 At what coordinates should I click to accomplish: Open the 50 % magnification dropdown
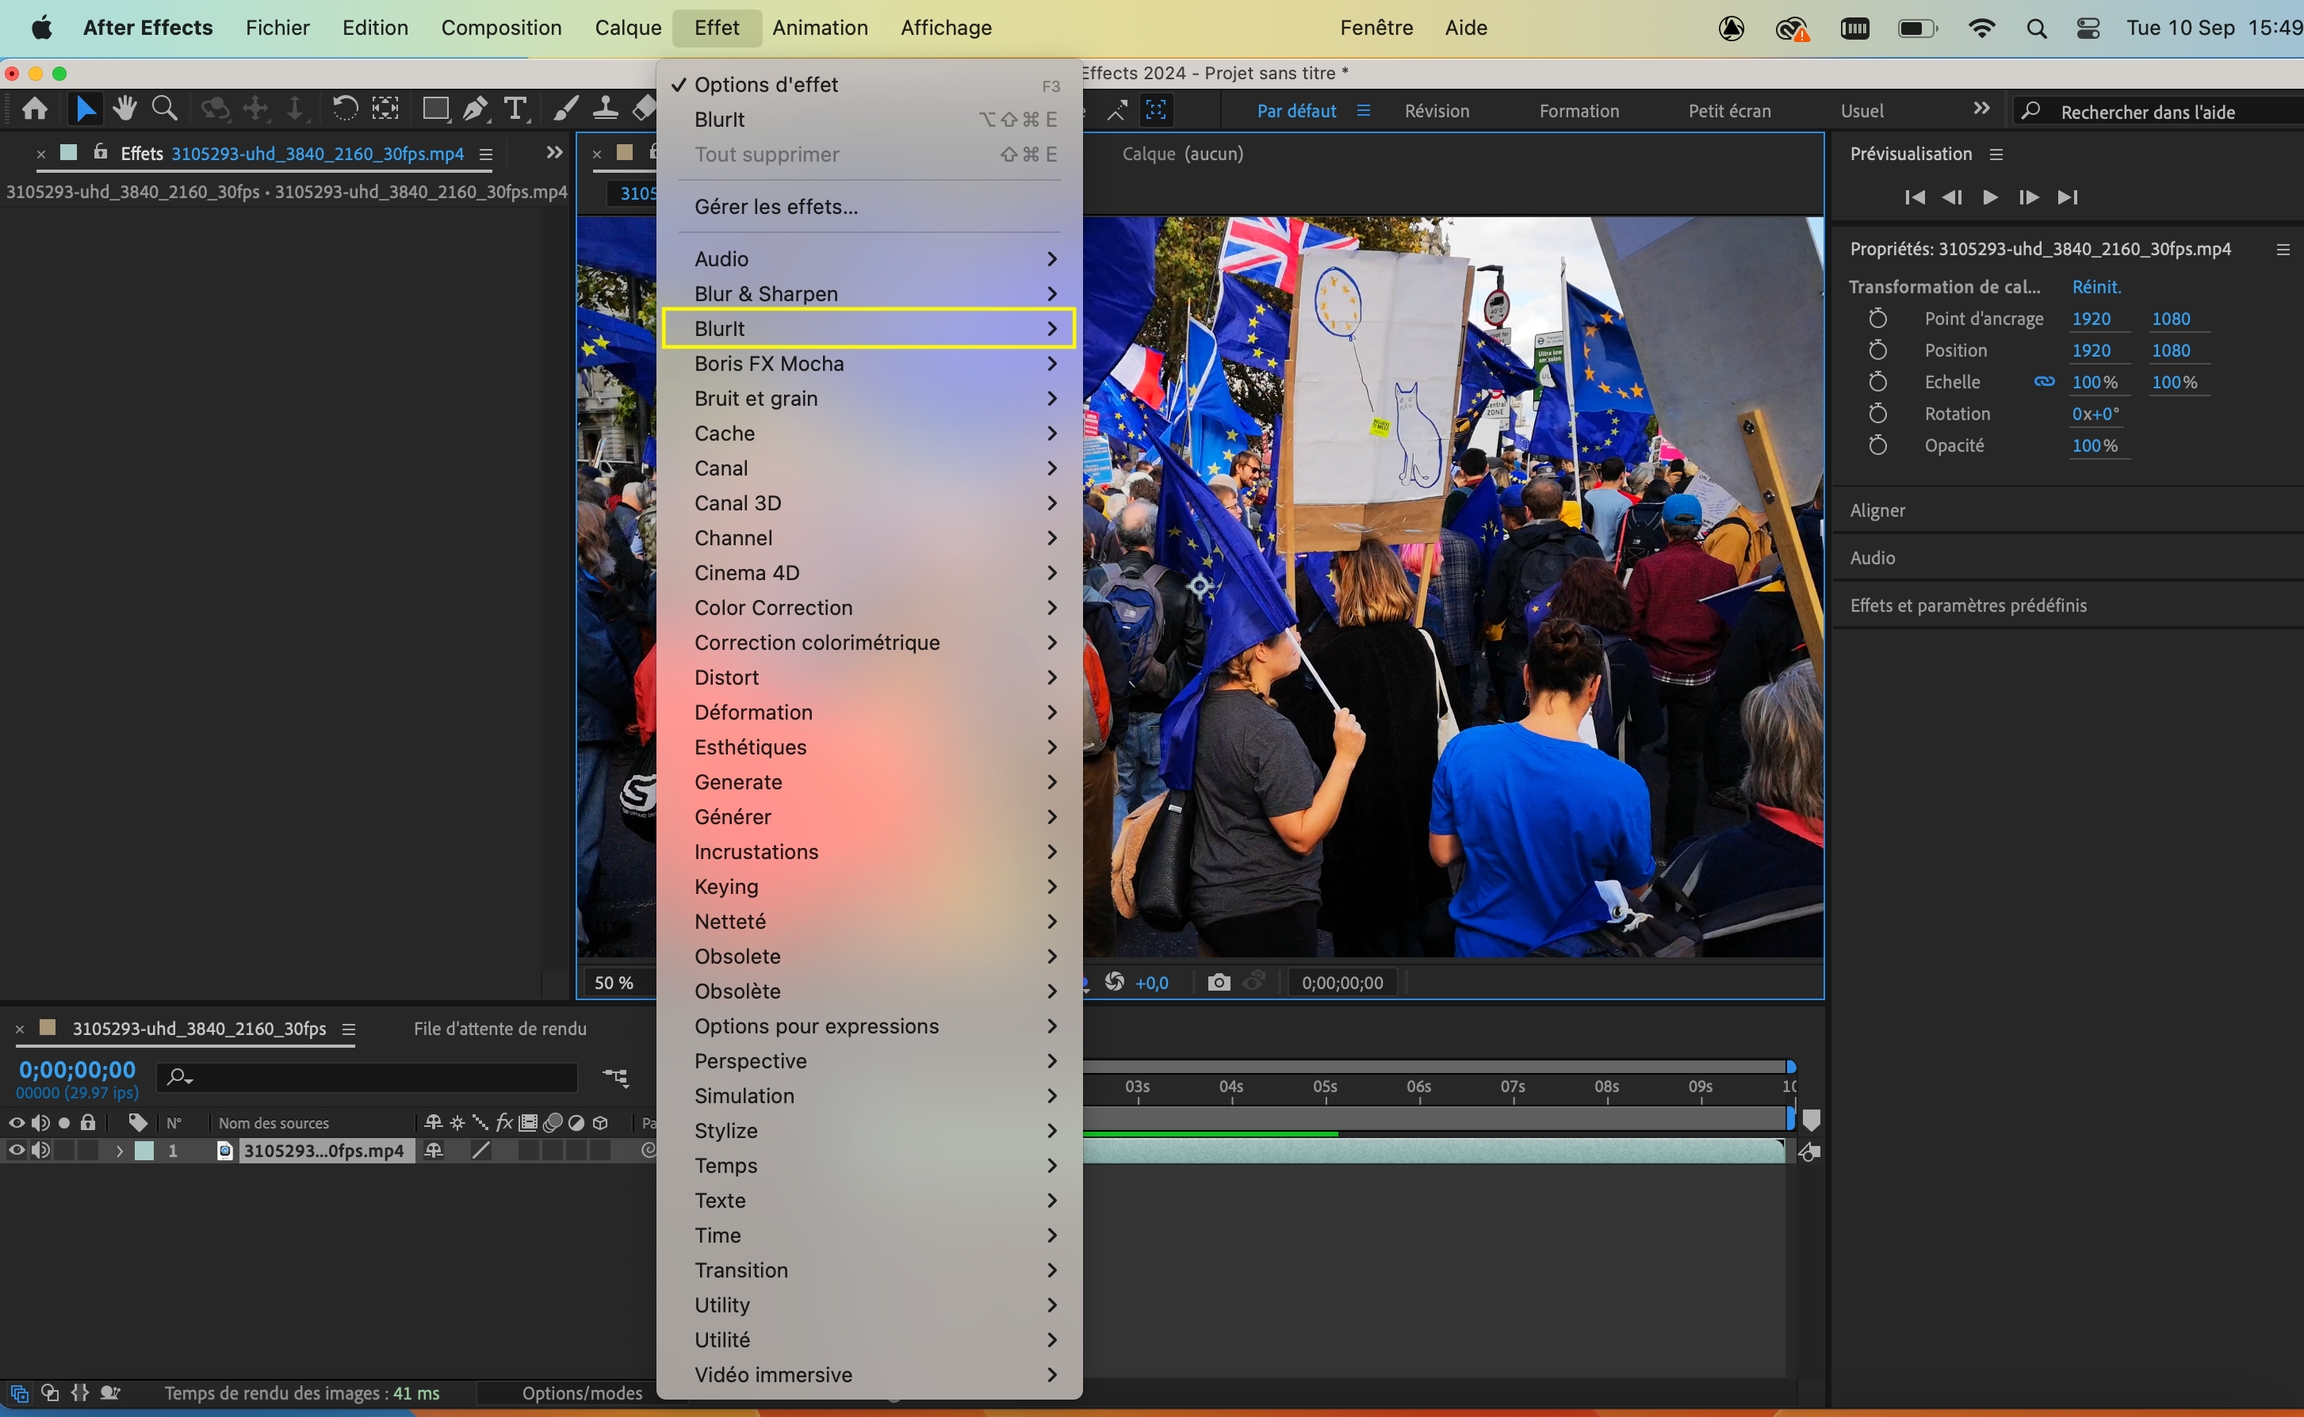614,982
